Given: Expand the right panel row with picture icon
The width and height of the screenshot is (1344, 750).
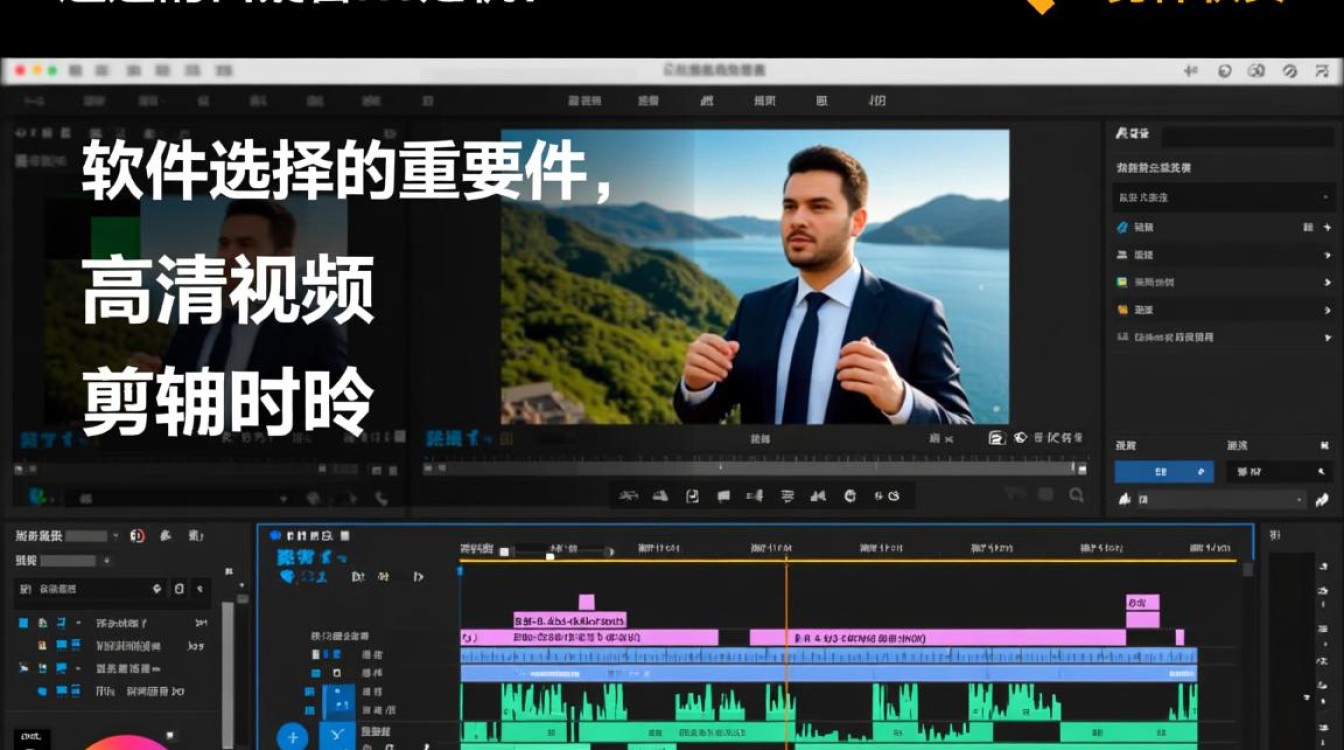Looking at the screenshot, I should coord(1326,283).
